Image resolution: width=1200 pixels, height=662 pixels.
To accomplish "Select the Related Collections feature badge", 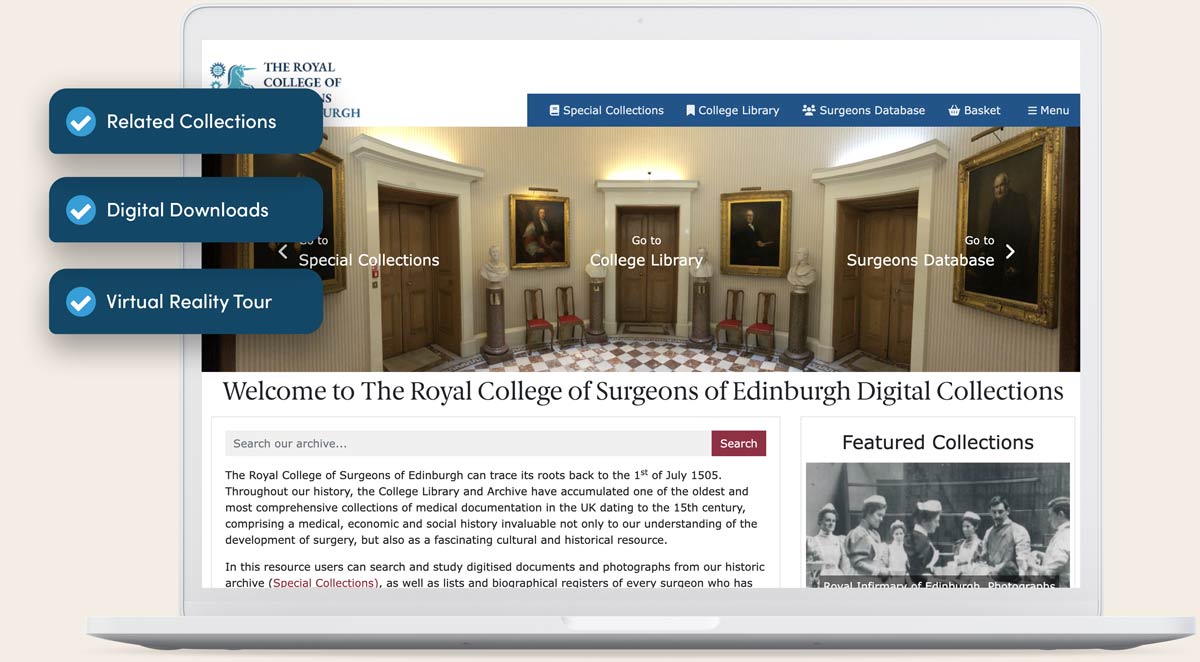I will (186, 121).
